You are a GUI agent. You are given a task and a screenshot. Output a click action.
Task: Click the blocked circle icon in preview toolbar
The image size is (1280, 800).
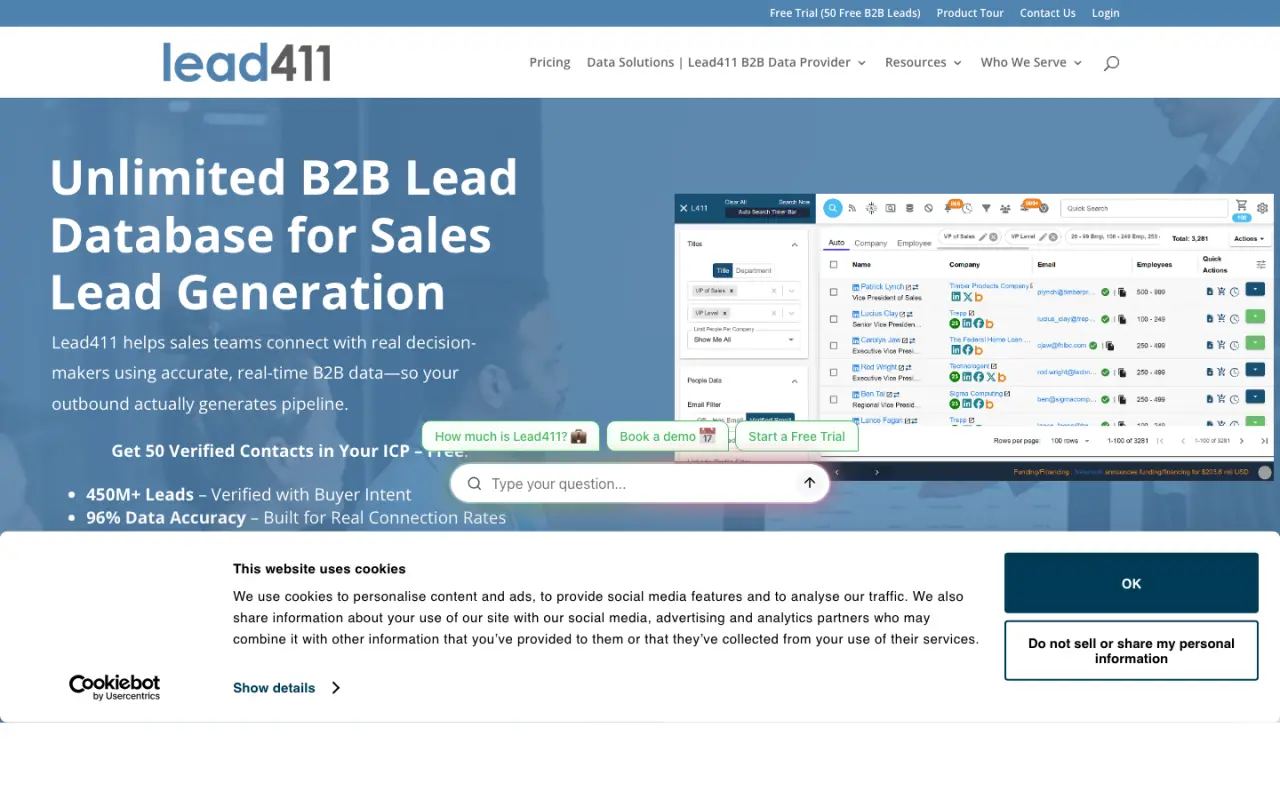pos(928,208)
